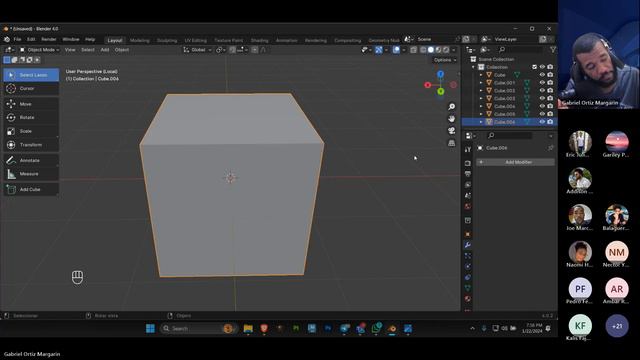This screenshot has width=640, height=360.
Task: Open the Tool tab in Properties editor
Action: click(468, 149)
